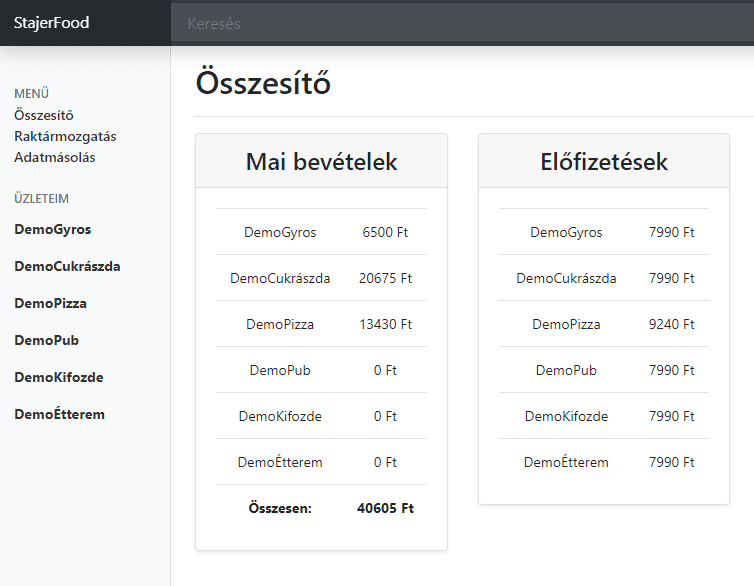The height and width of the screenshot is (586, 754).
Task: Focus the Keresés search field
Action: pos(462,23)
